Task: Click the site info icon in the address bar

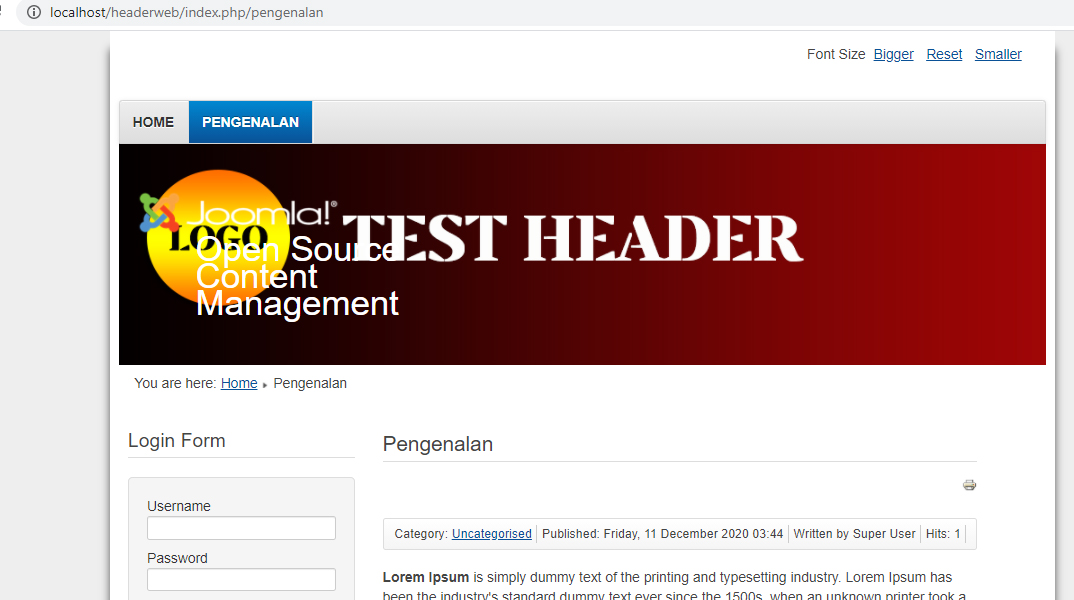Action: [34, 13]
